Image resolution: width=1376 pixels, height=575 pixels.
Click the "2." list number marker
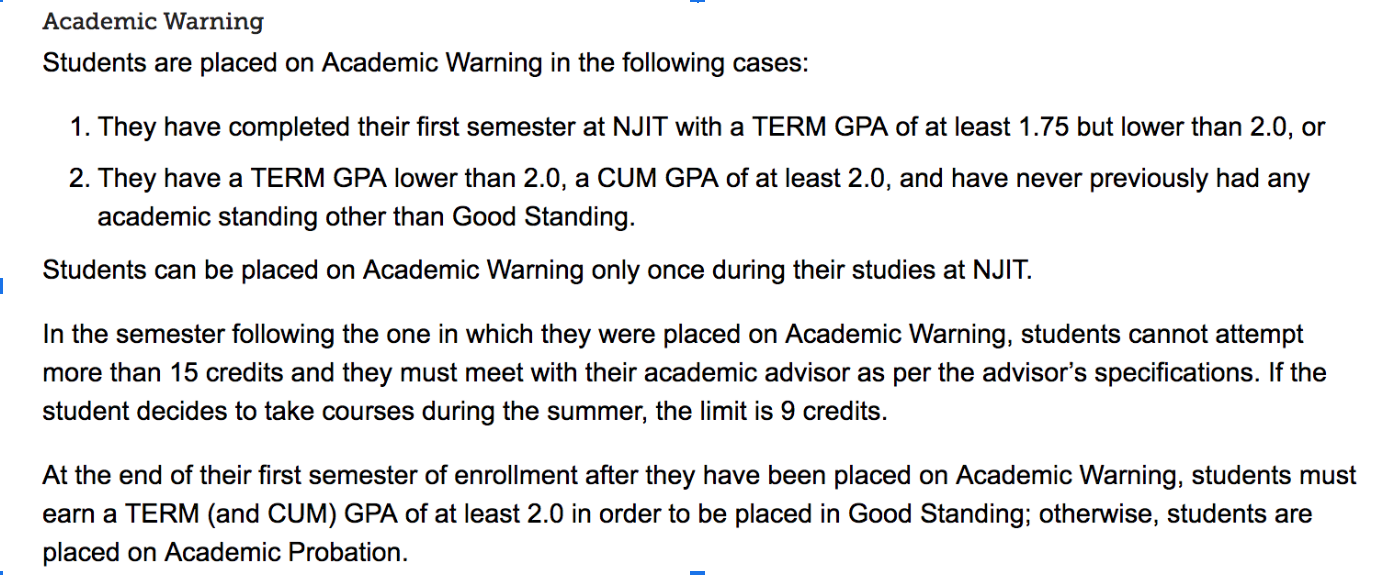[x=80, y=179]
